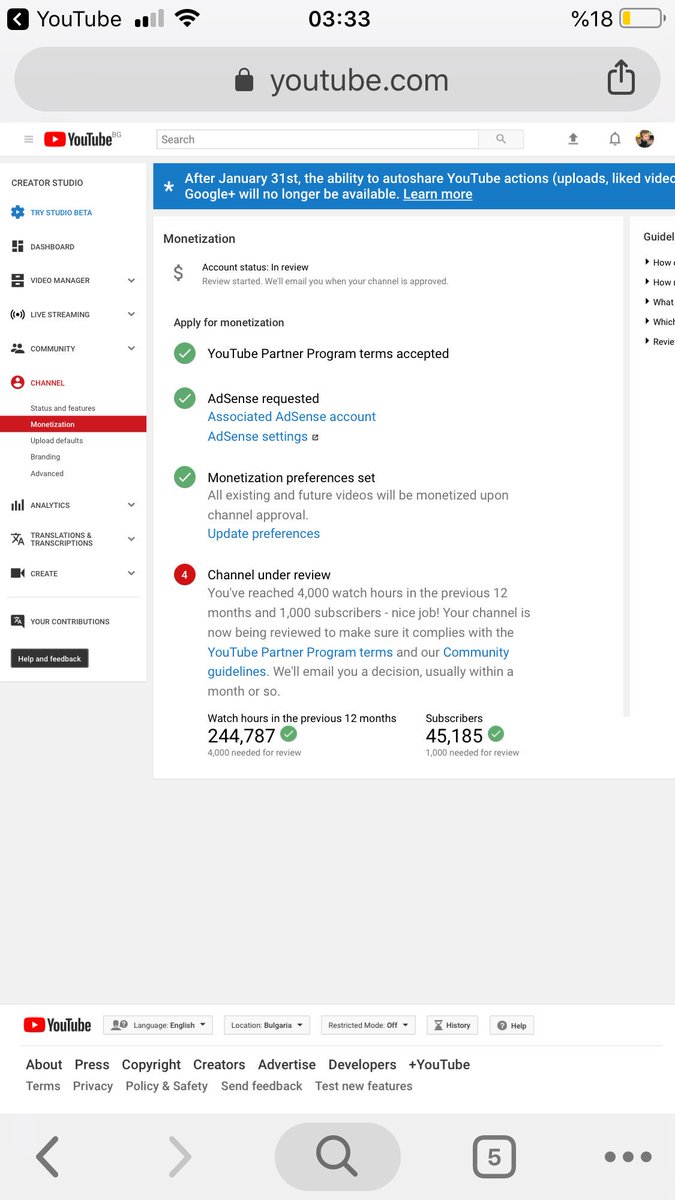The image size is (675, 1200).
Task: Open YouTube Partner Program terms link
Action: click(300, 652)
